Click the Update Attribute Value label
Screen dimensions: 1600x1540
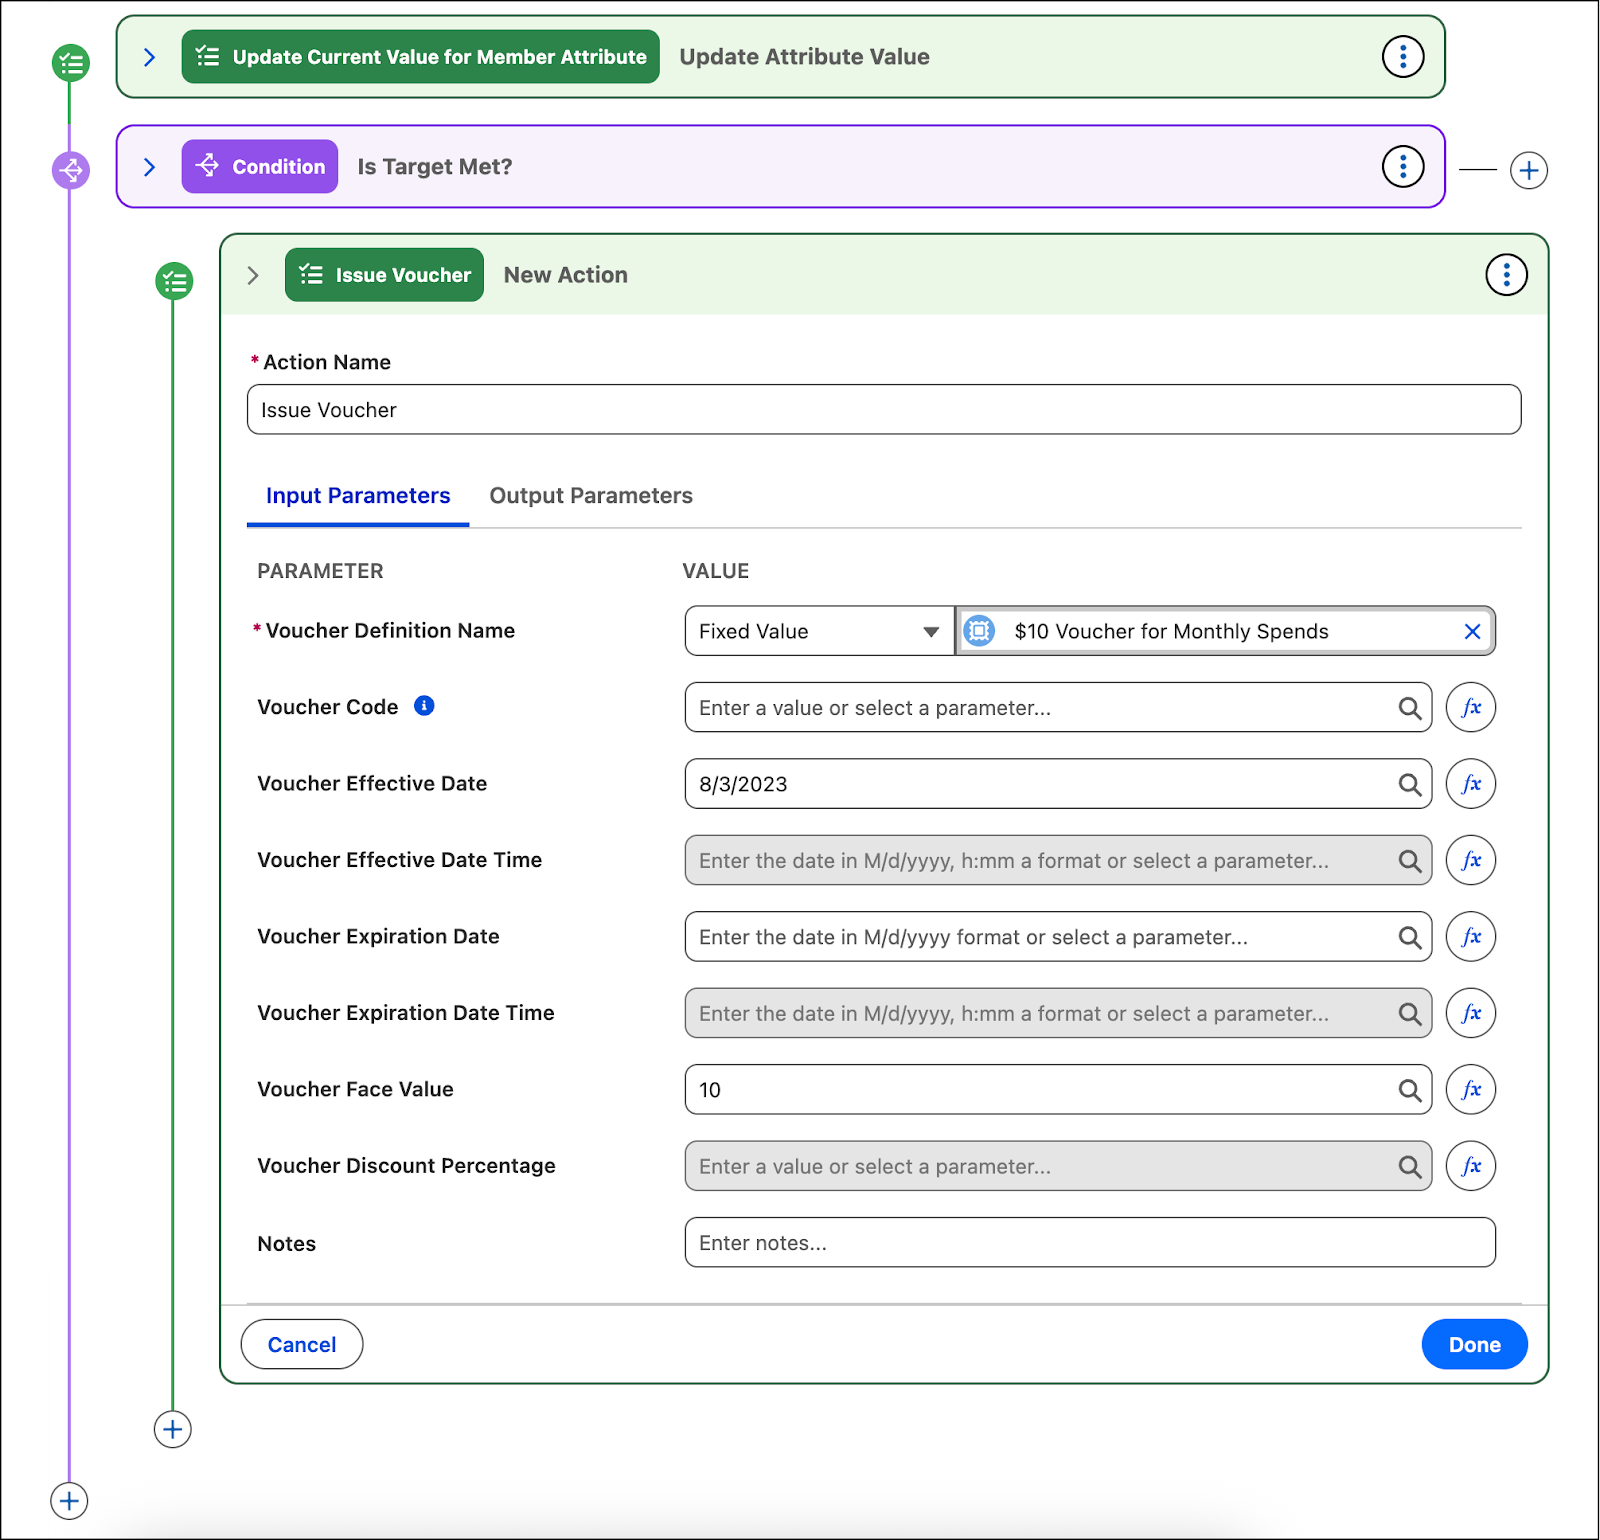(805, 57)
